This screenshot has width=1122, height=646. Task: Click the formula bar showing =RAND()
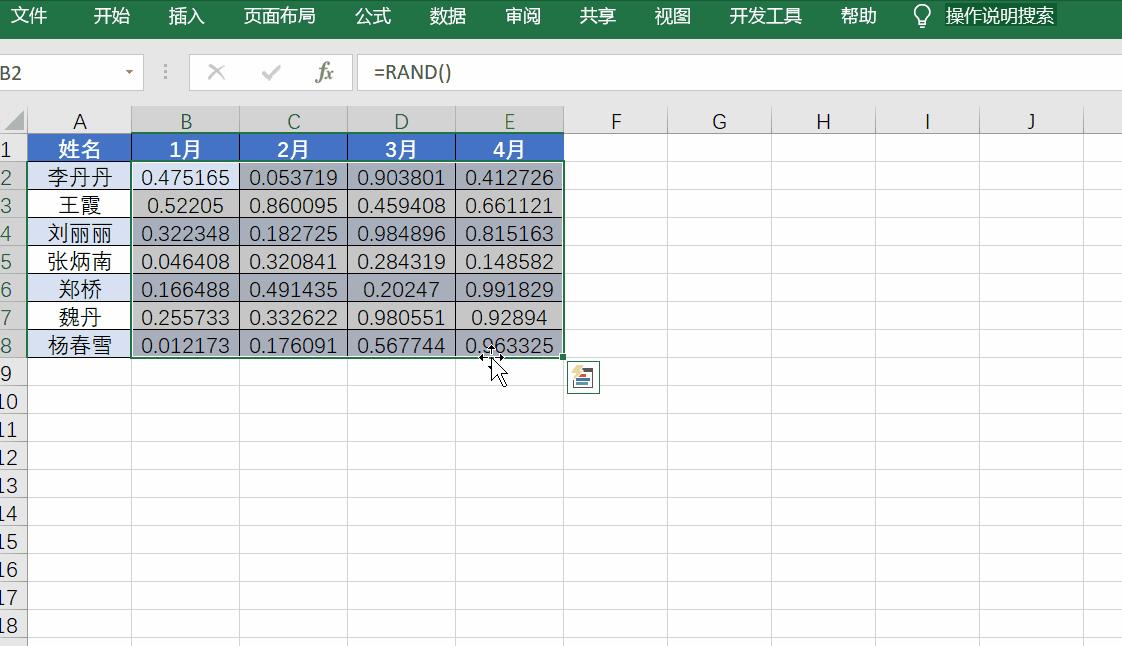(500, 72)
